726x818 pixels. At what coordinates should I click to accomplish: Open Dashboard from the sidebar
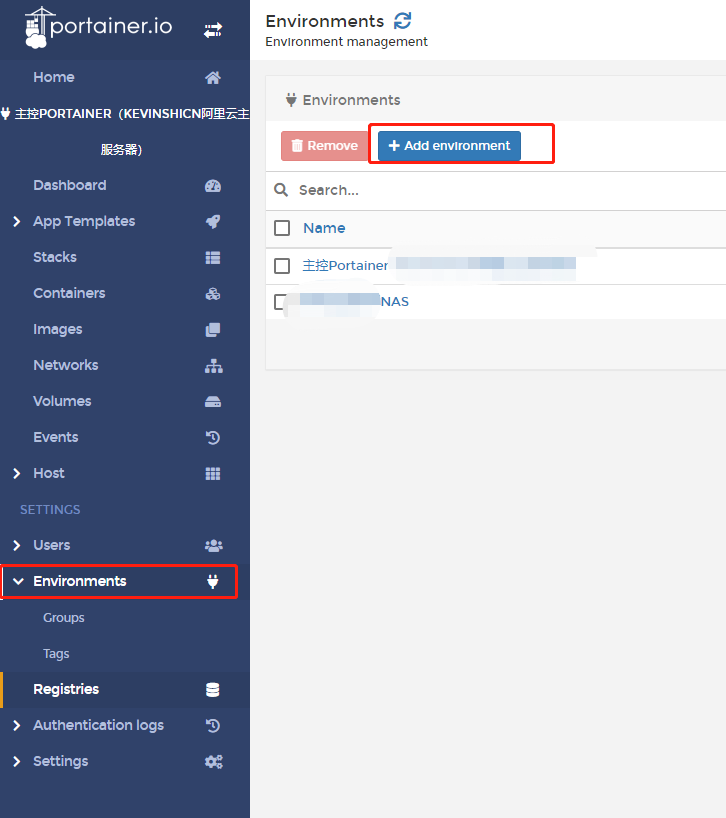tap(70, 185)
